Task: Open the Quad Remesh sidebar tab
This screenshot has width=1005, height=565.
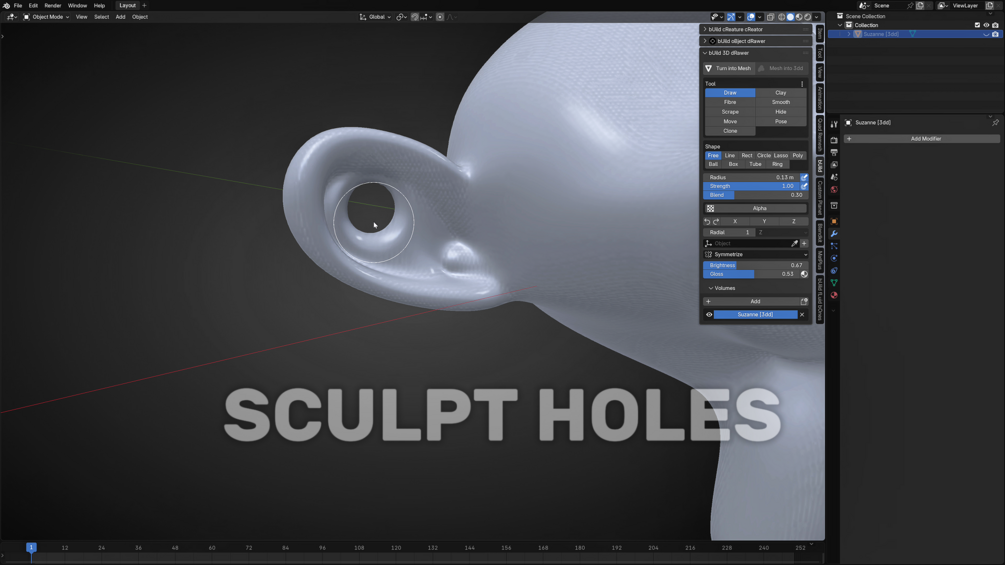Action: pos(820,136)
